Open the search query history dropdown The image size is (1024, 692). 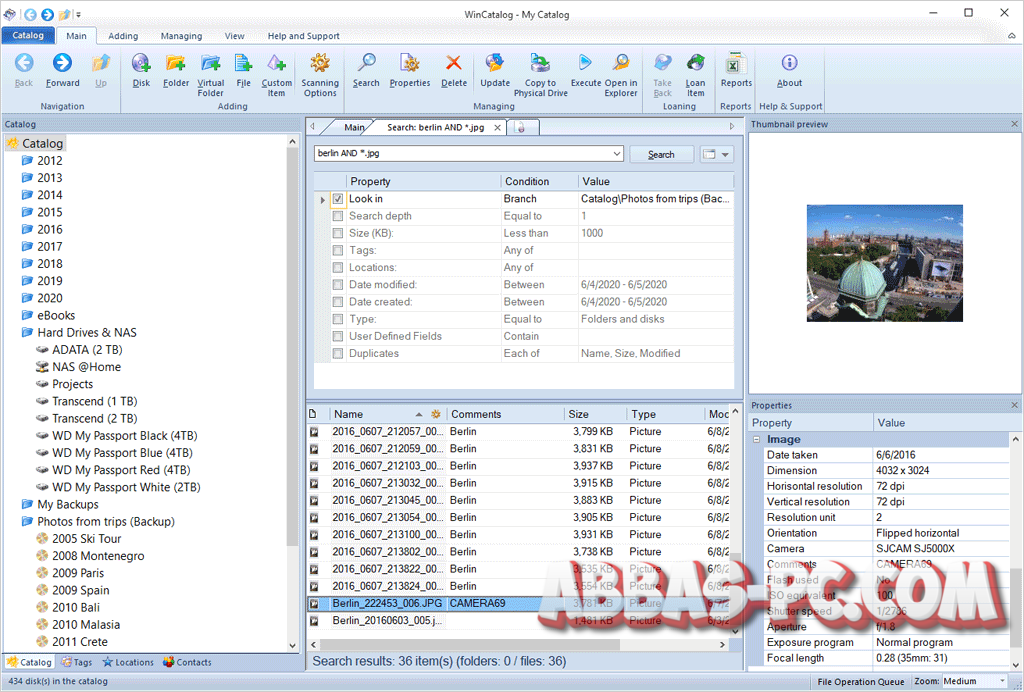click(616, 153)
